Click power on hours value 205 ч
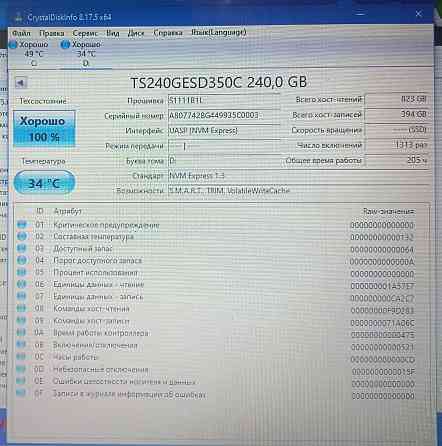The width and height of the screenshot is (442, 446). [397, 160]
